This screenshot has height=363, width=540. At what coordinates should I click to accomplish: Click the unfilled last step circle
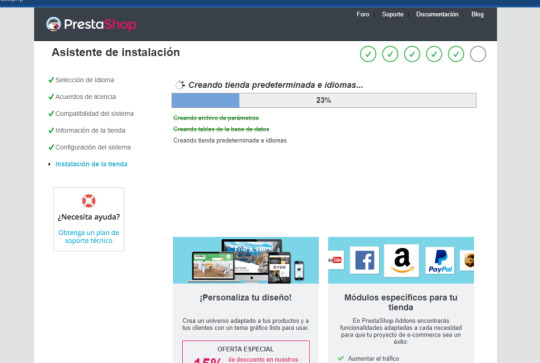coord(478,54)
